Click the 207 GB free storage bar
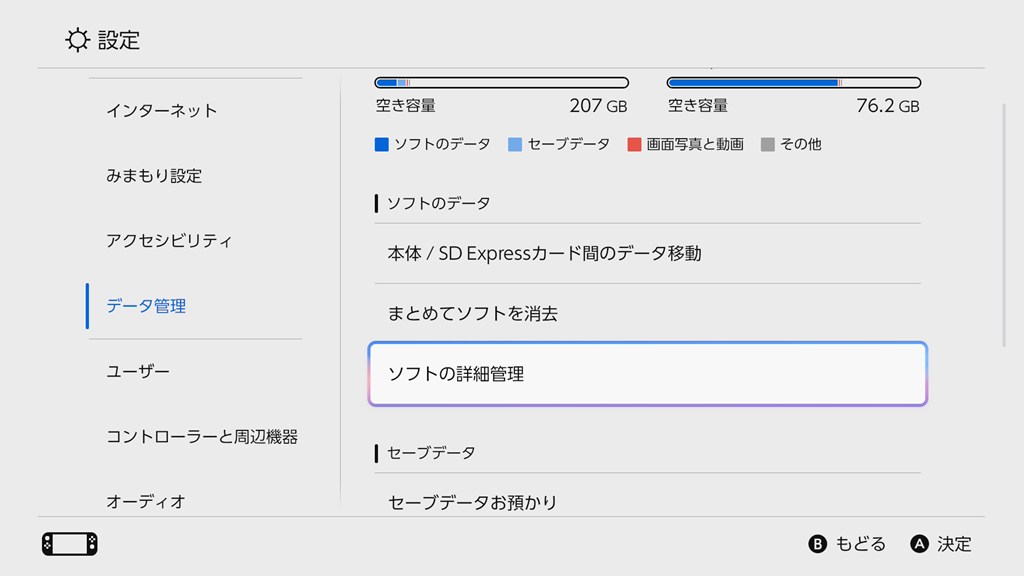The height and width of the screenshot is (576, 1024). pyautogui.click(x=501, y=83)
